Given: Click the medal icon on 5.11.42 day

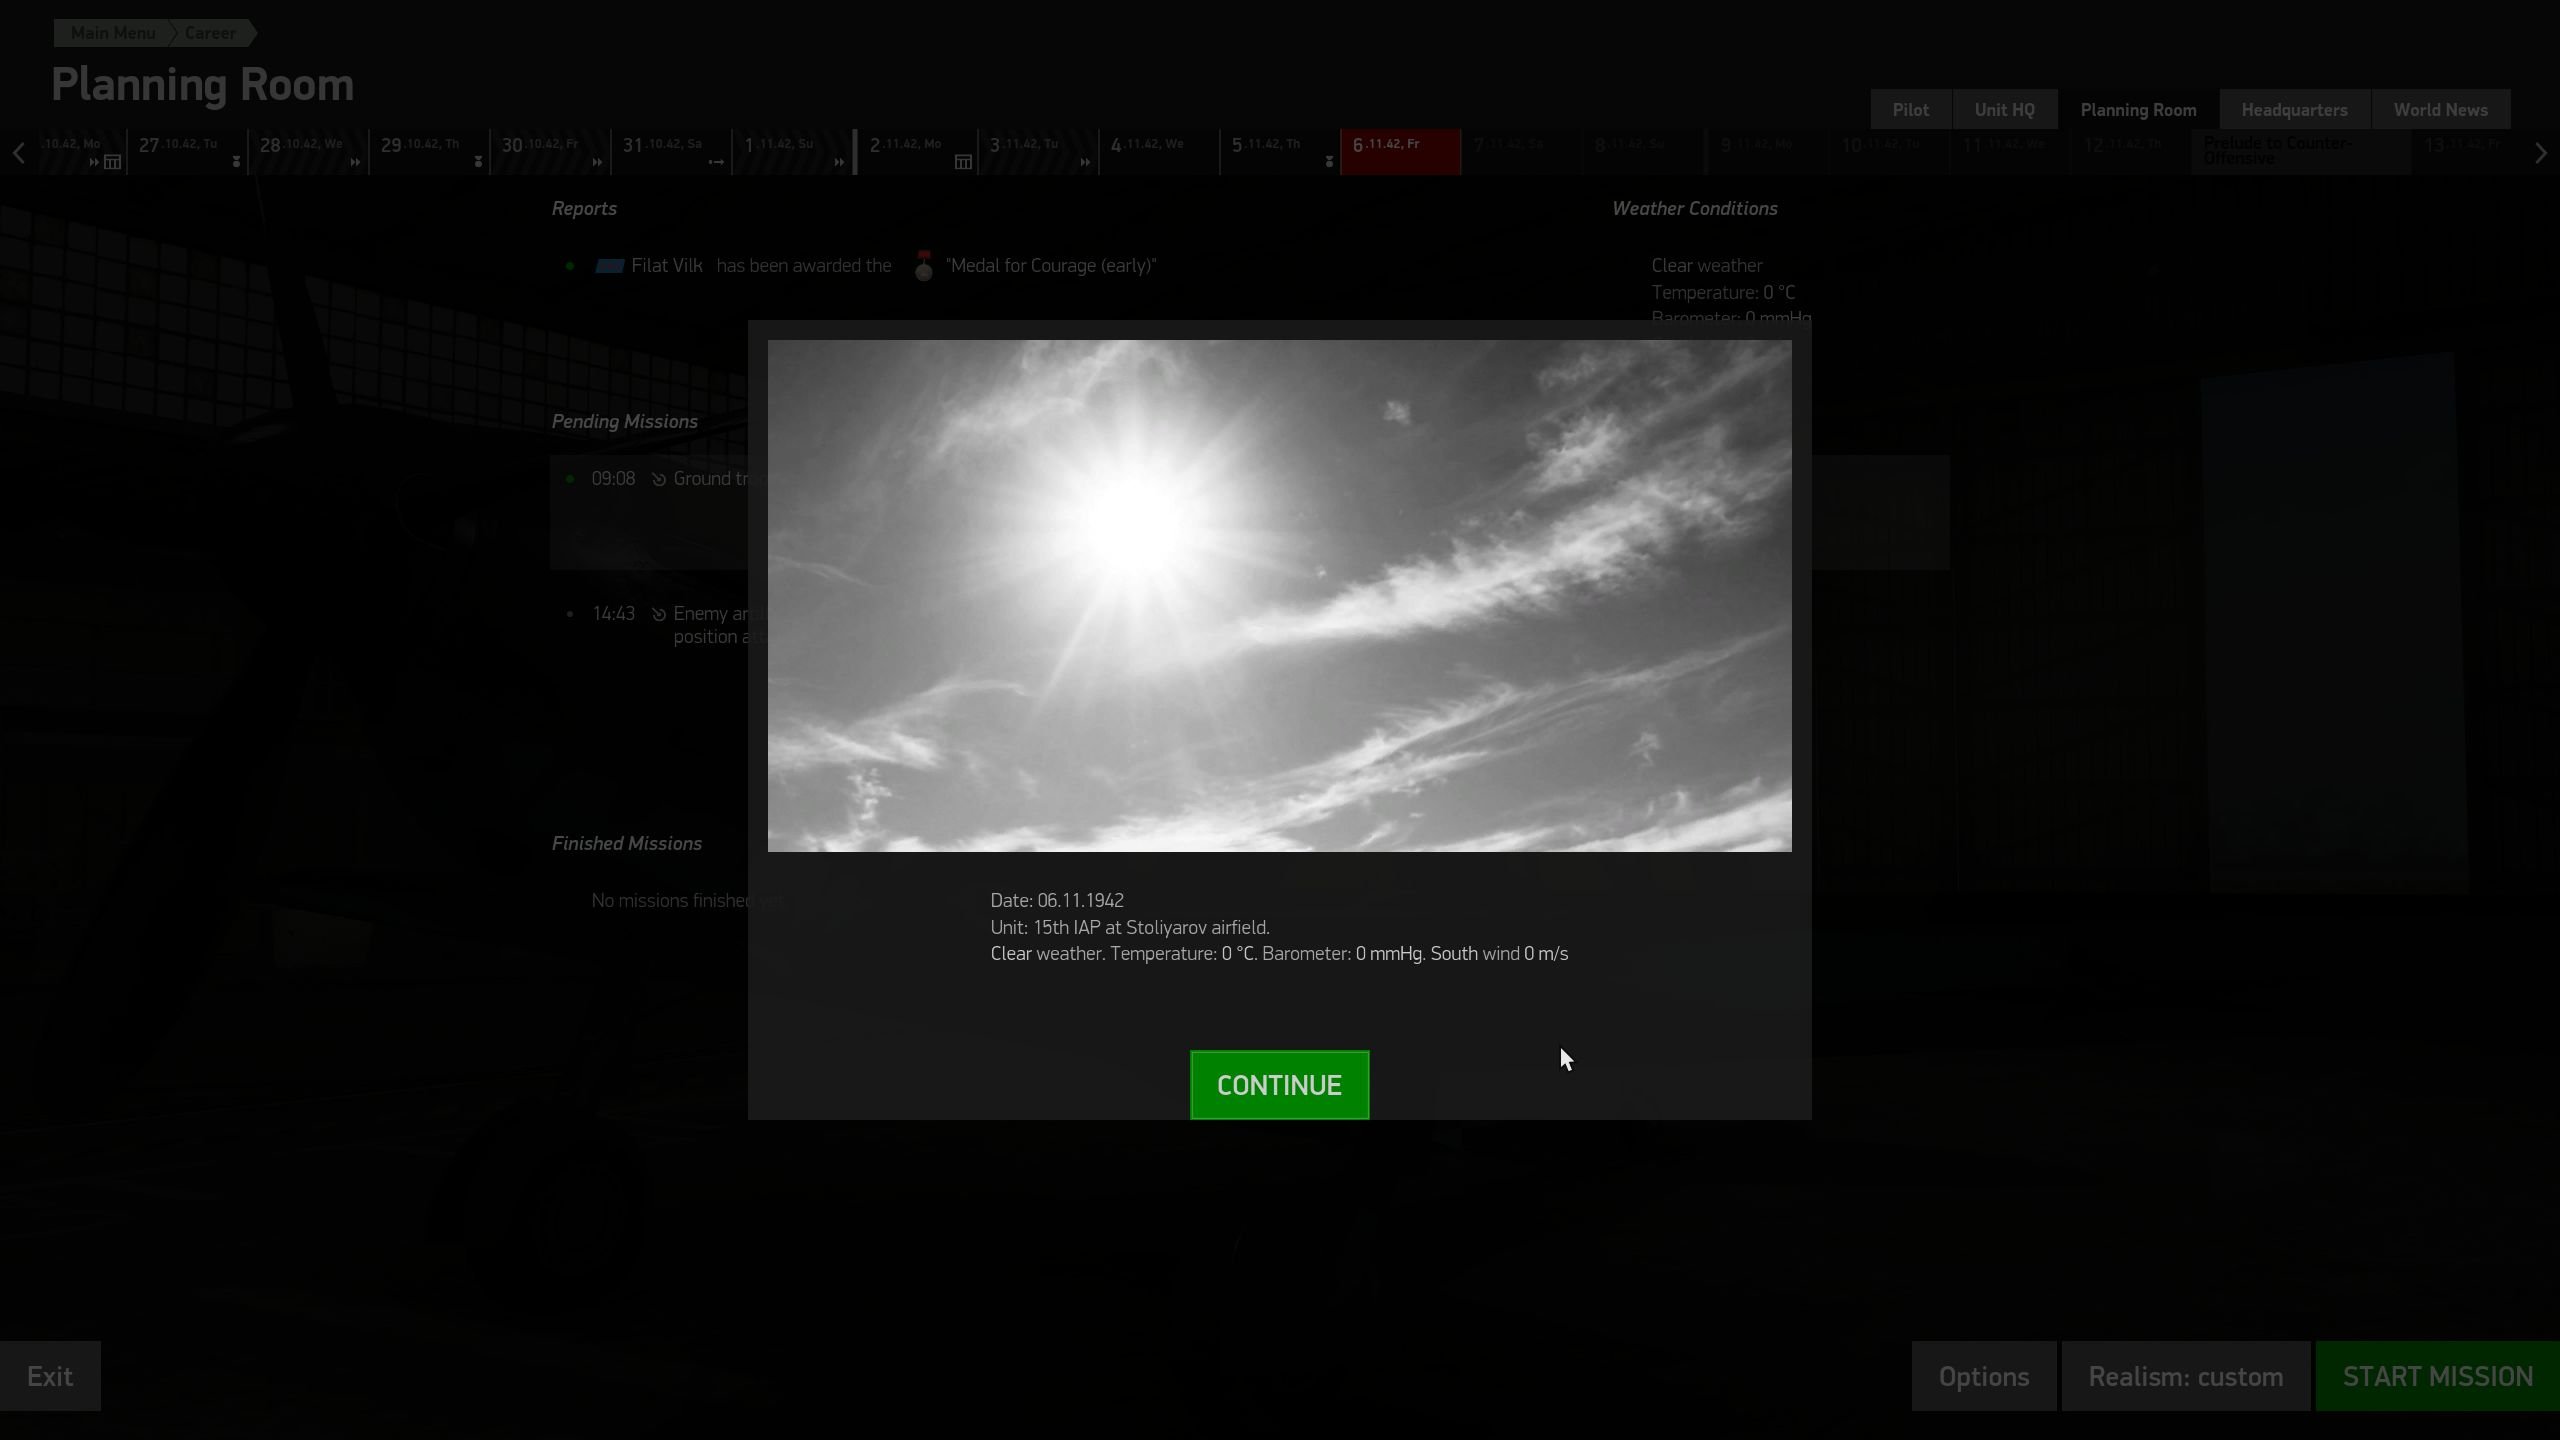Looking at the screenshot, I should pyautogui.click(x=1329, y=162).
